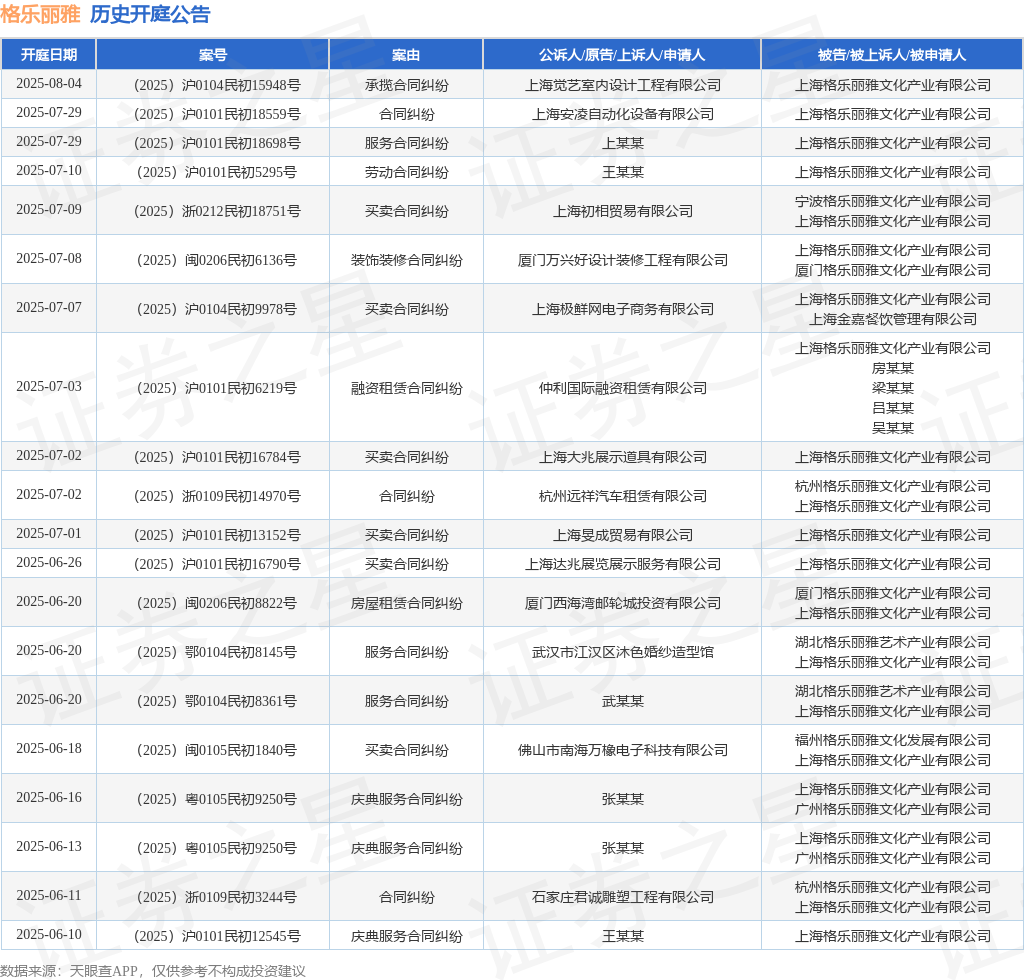Select date cell 2025-06-26
The height and width of the screenshot is (980, 1024).
click(x=49, y=562)
